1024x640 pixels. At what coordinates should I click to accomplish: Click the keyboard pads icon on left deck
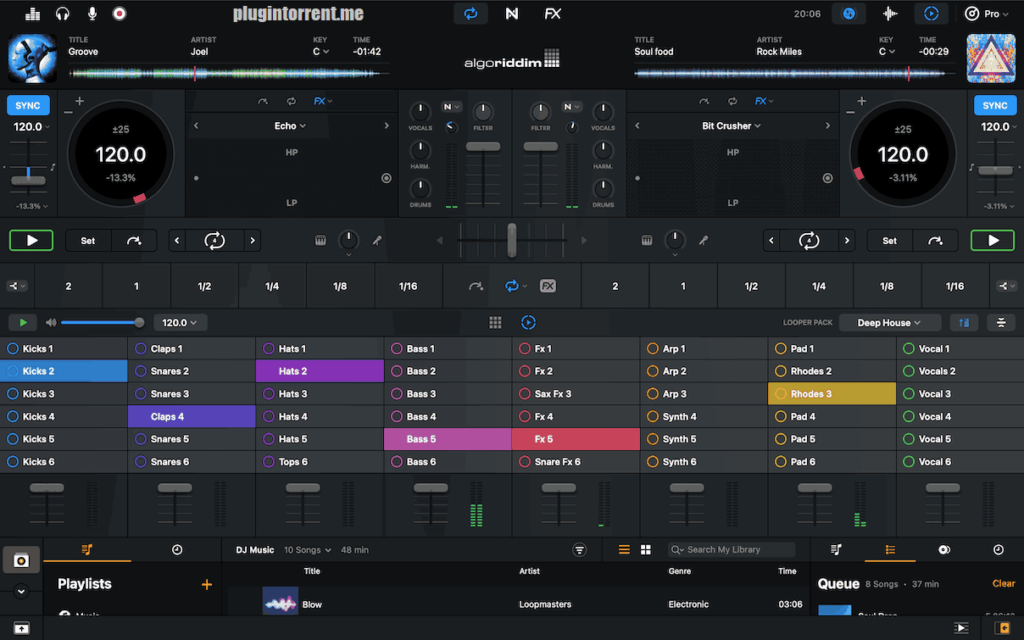[320, 241]
